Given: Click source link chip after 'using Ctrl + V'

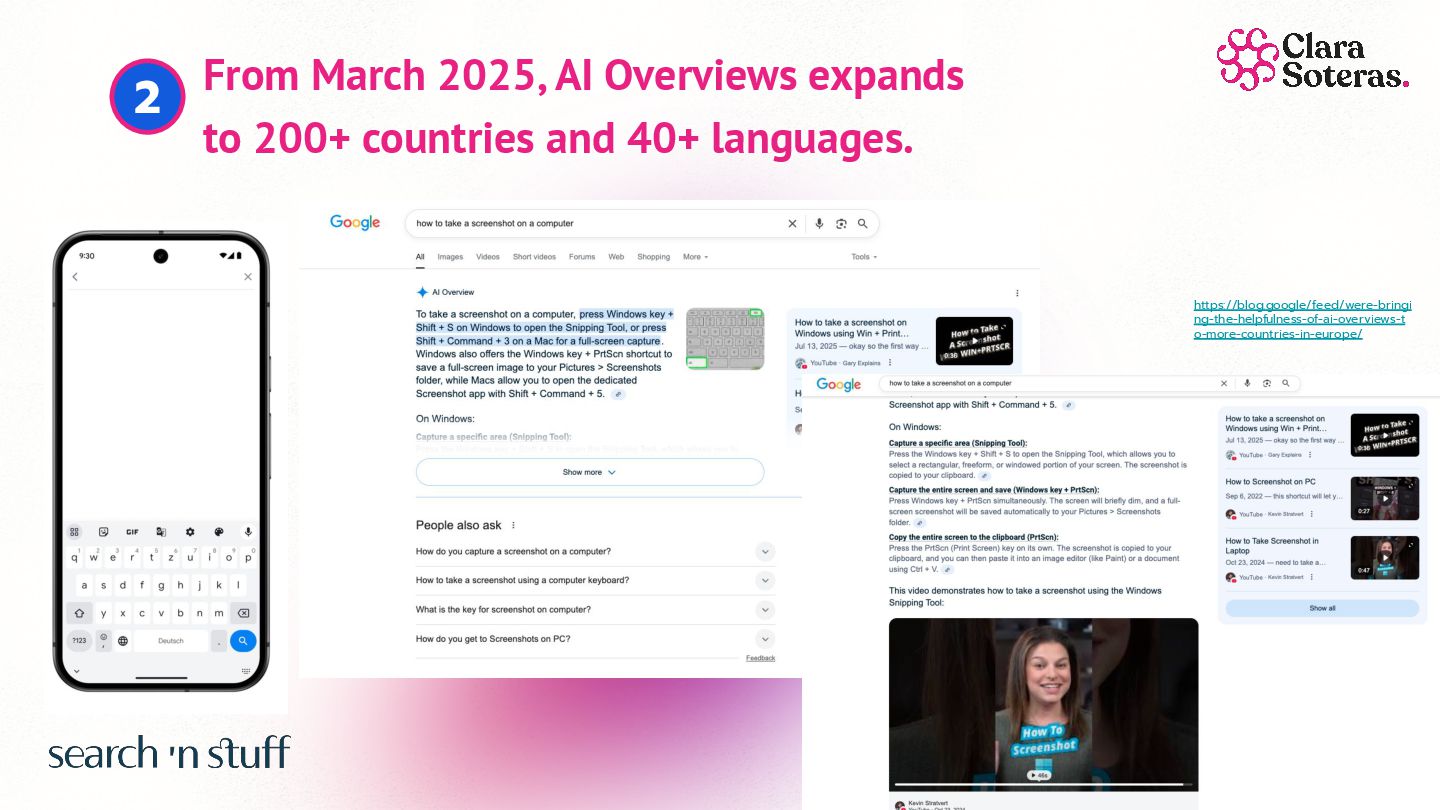Looking at the screenshot, I should [x=947, y=569].
